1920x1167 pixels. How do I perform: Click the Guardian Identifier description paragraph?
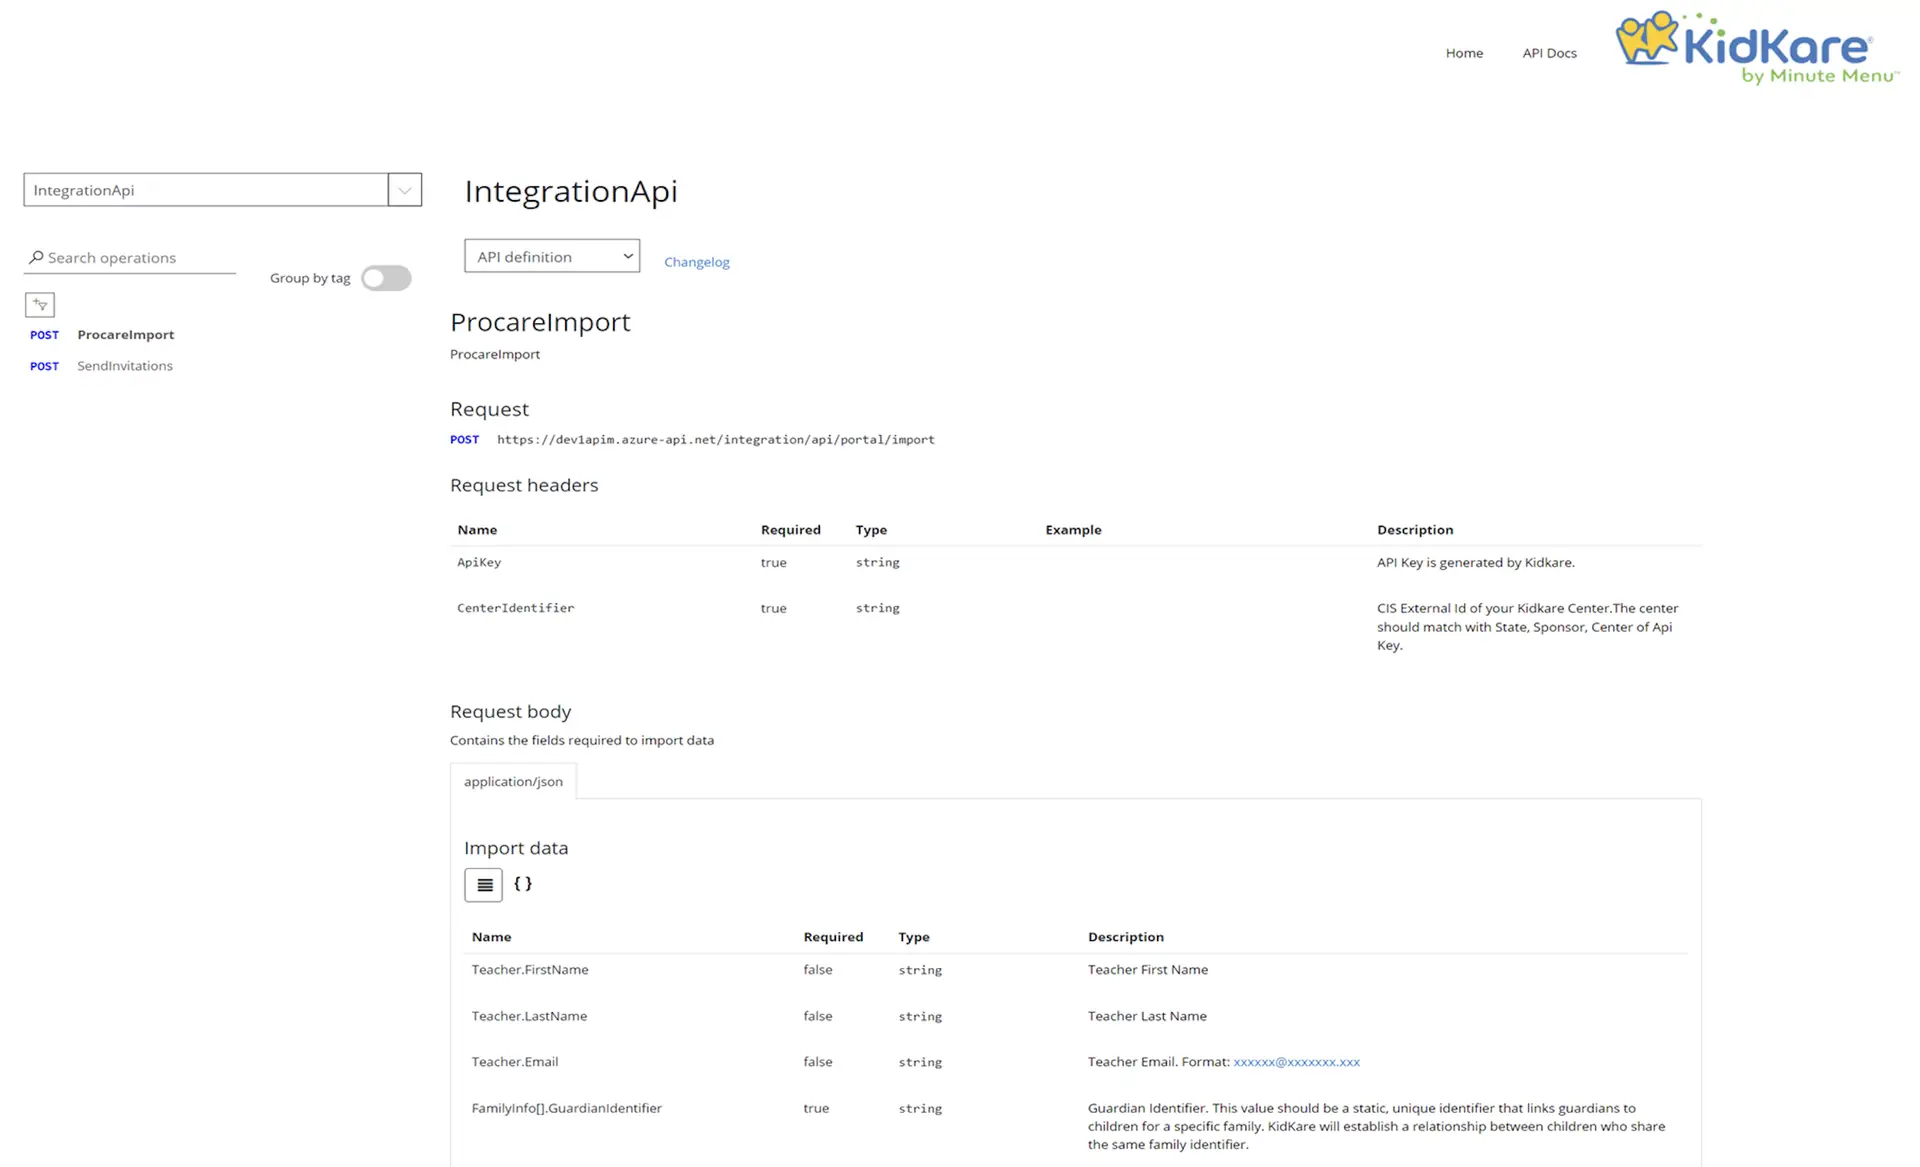point(1377,1126)
